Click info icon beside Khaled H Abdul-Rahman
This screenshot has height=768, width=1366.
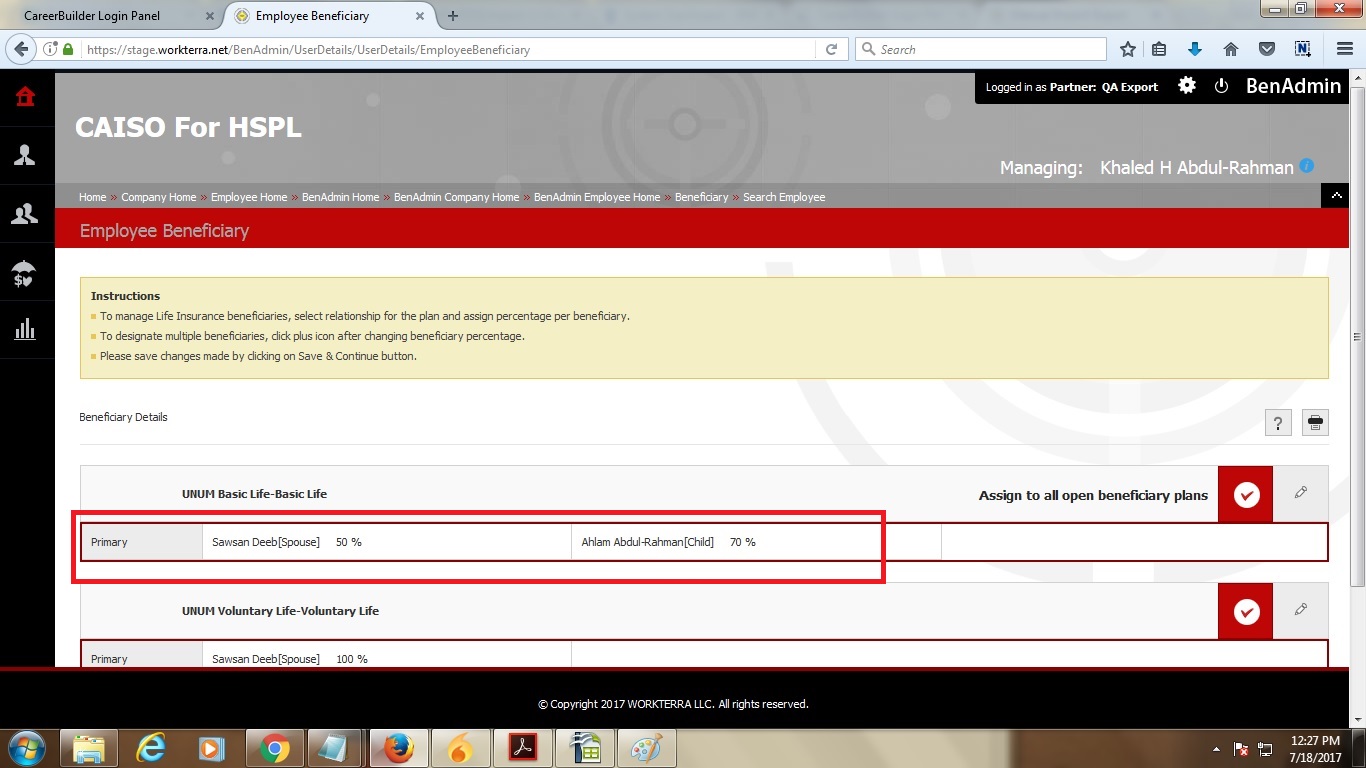(x=1307, y=166)
